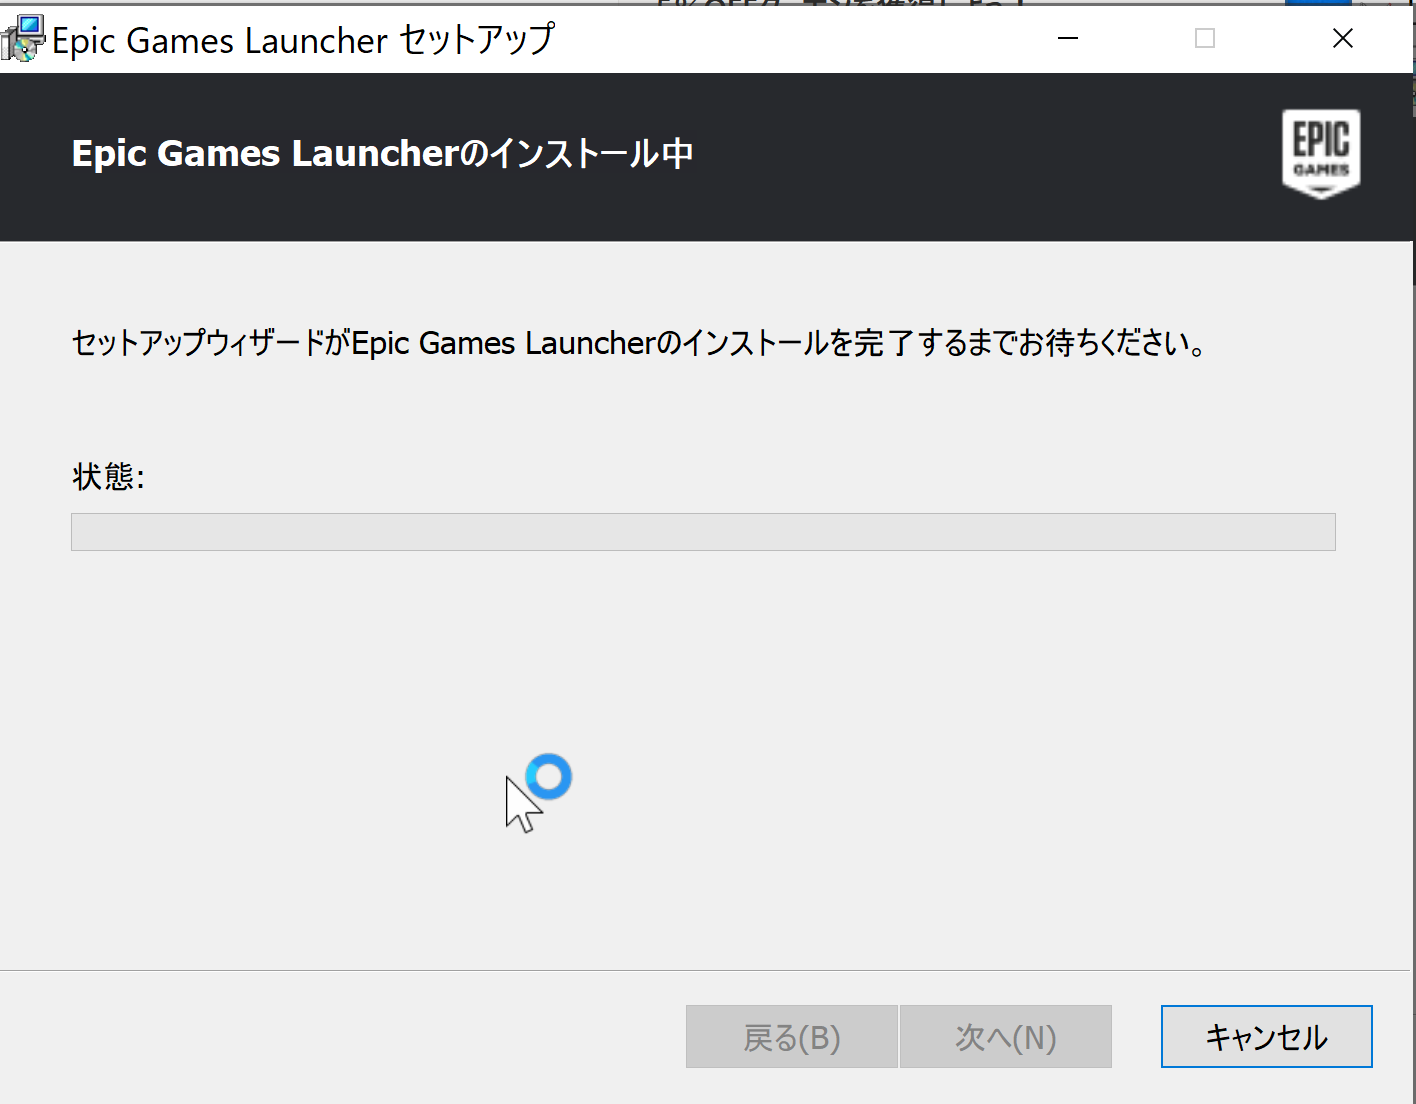The width and height of the screenshot is (1416, 1104).
Task: Click the disabled maximize button
Action: (x=1205, y=38)
